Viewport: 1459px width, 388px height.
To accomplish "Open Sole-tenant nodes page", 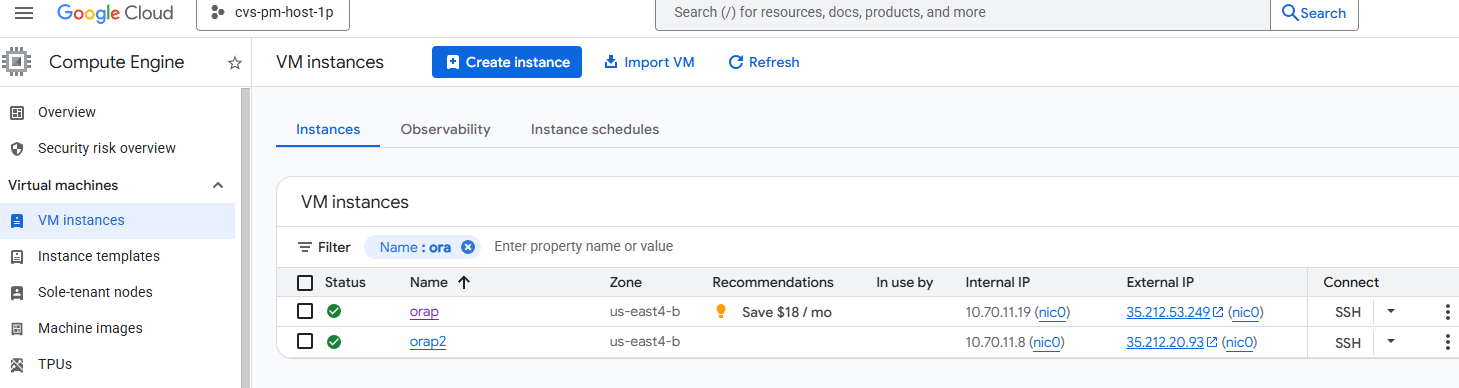I will tap(95, 292).
